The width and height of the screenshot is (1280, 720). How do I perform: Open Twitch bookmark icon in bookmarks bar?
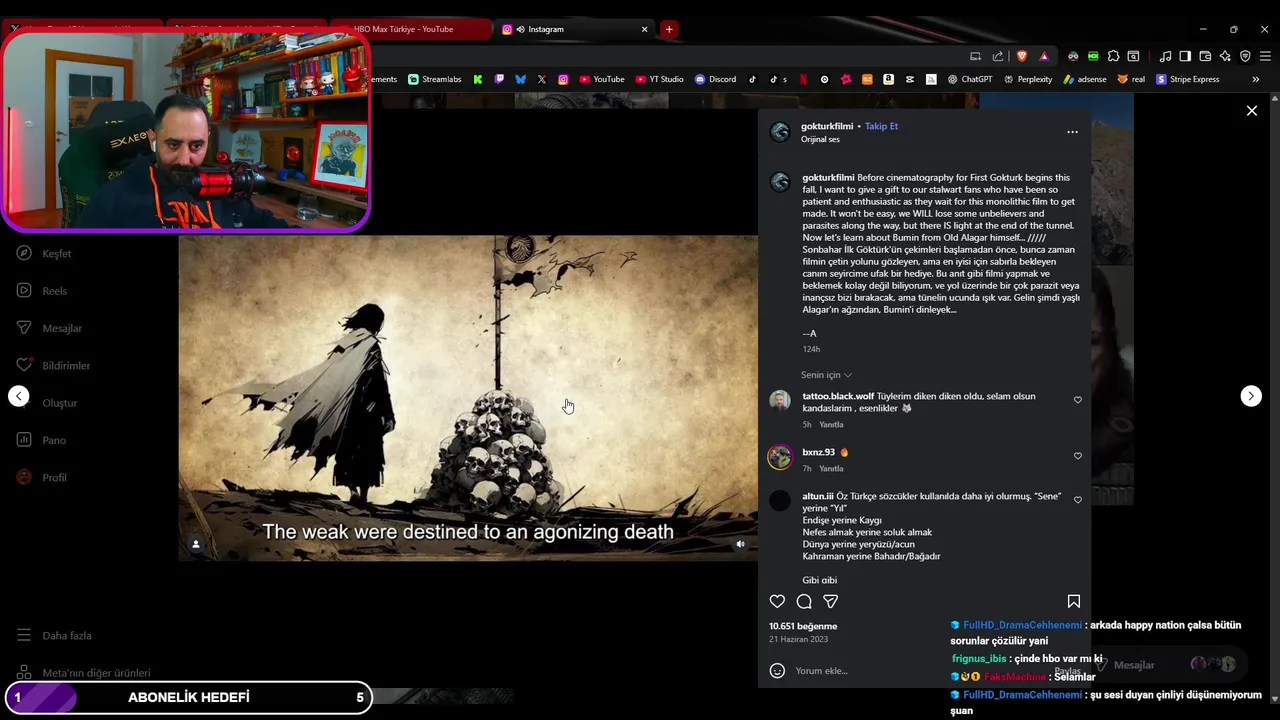(x=499, y=79)
